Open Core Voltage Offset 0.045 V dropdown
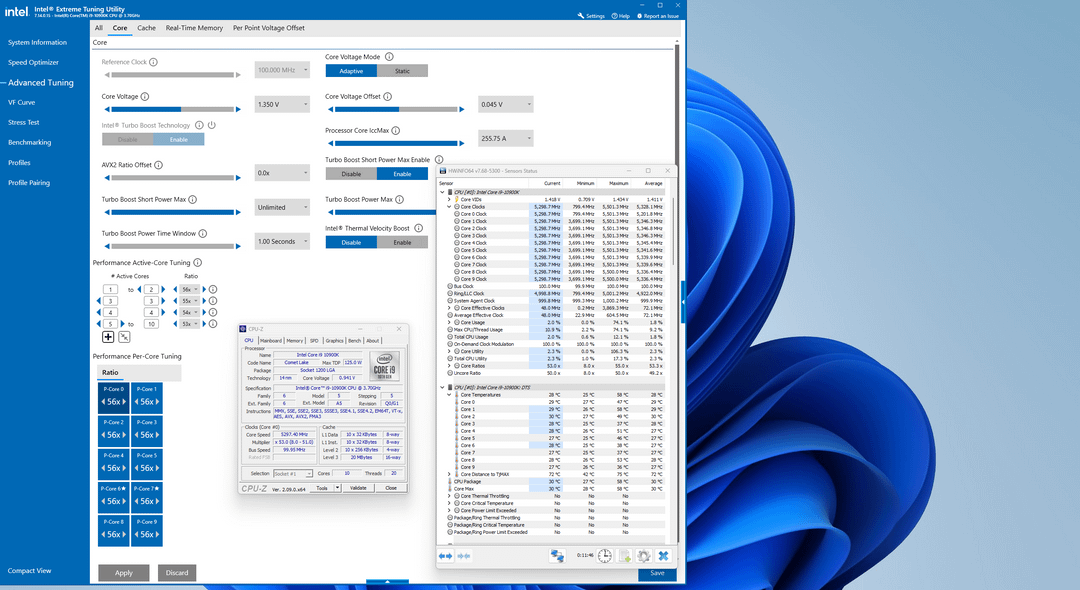The height and width of the screenshot is (590, 1080). tap(506, 105)
